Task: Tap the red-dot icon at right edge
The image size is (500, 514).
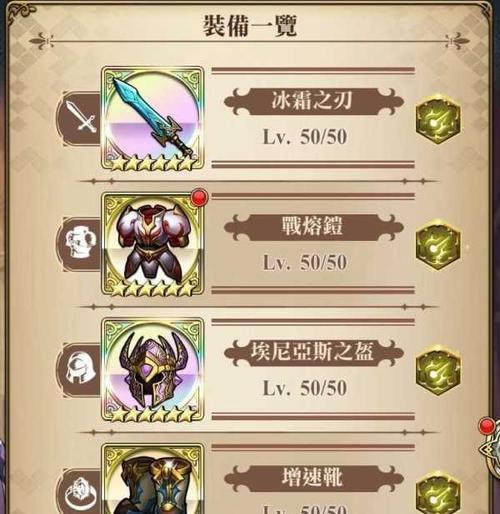Action: click(489, 445)
